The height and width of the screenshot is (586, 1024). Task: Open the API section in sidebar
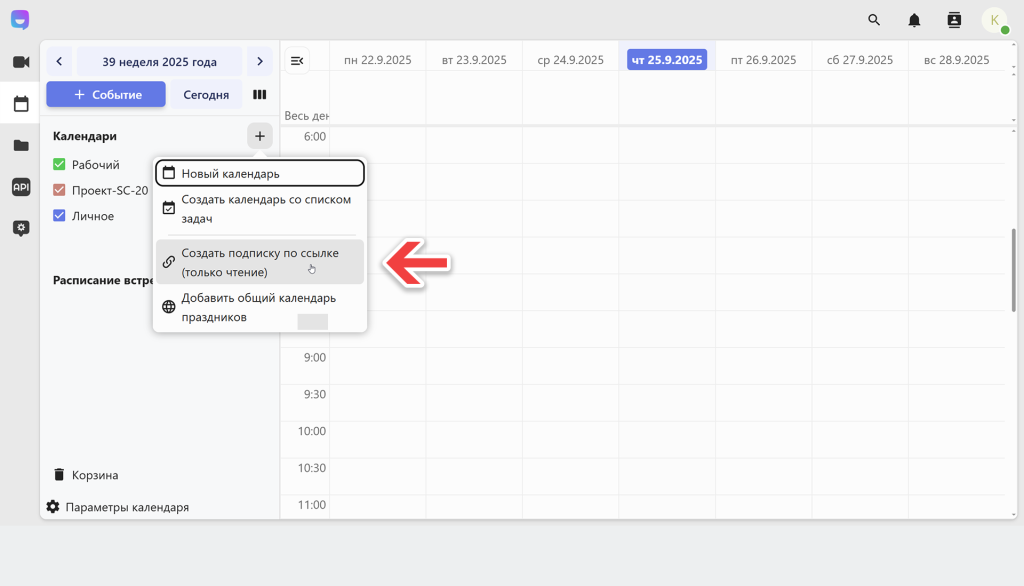click(x=20, y=186)
